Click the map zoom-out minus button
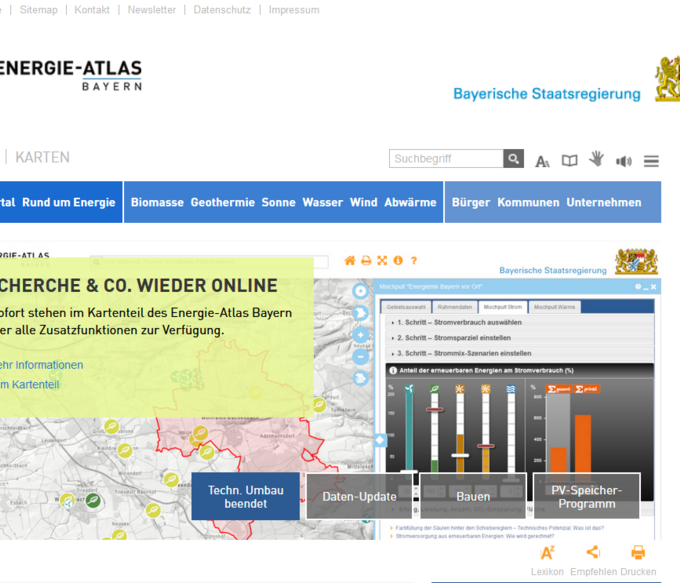Viewport: 680px width, 583px height. pyautogui.click(x=360, y=357)
